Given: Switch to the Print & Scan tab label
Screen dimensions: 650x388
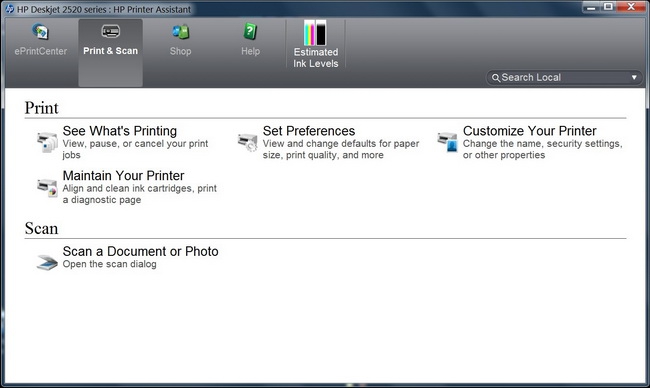Looking at the screenshot, I should coord(110,51).
